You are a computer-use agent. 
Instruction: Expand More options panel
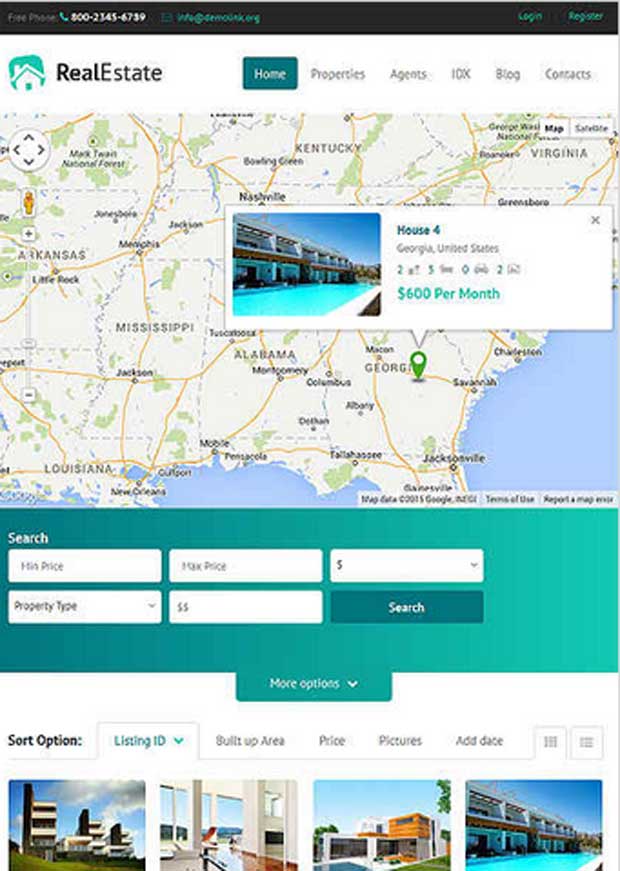pyautogui.click(x=313, y=684)
